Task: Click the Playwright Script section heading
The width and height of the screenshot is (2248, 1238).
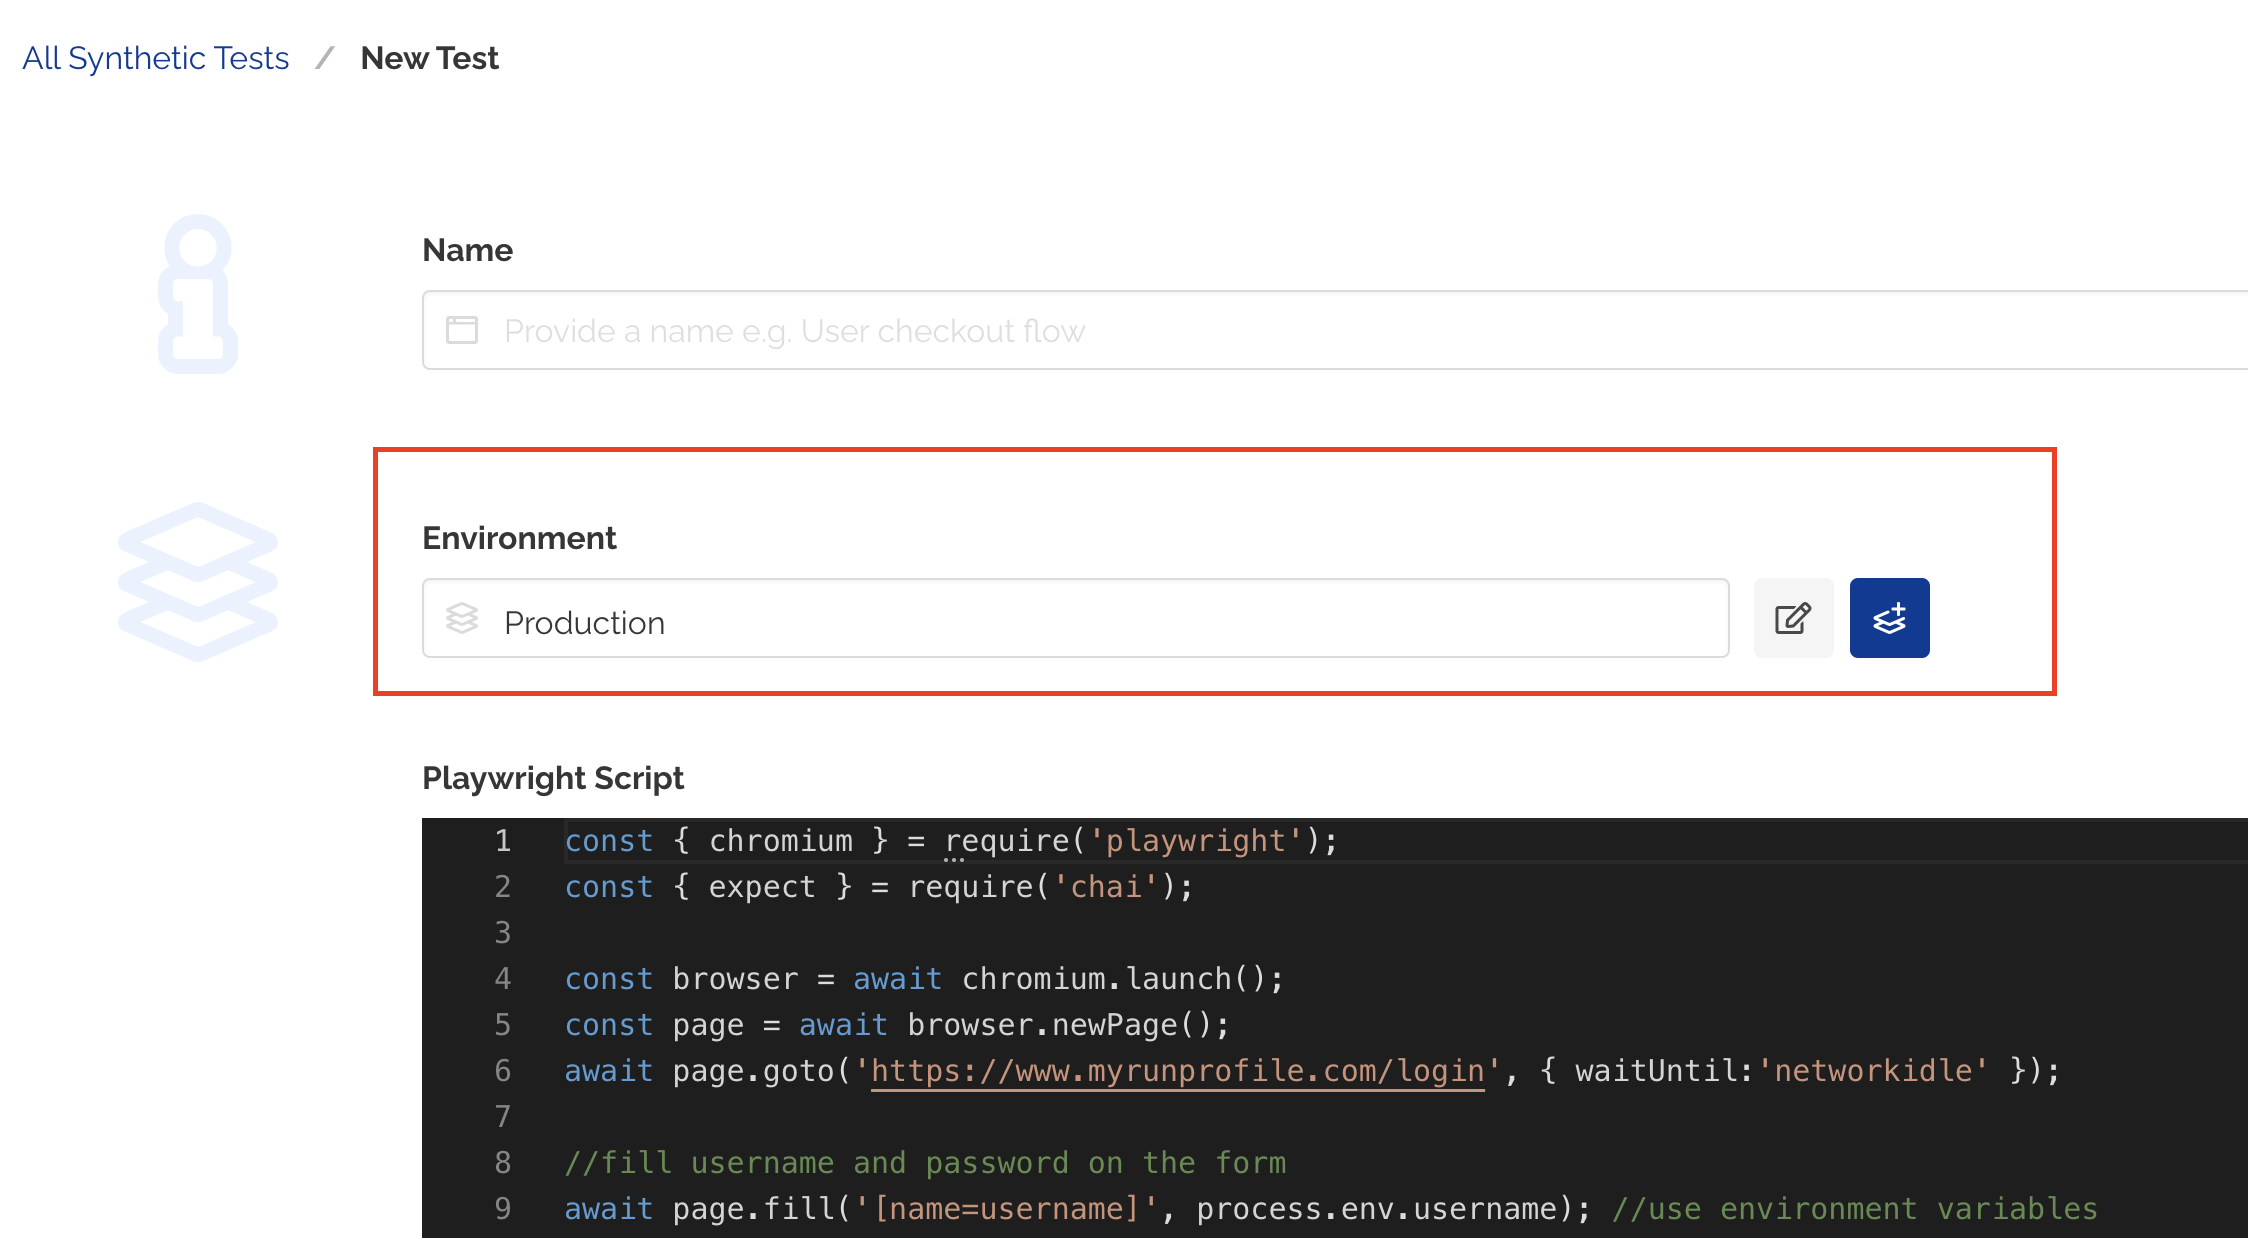Action: coord(553,778)
